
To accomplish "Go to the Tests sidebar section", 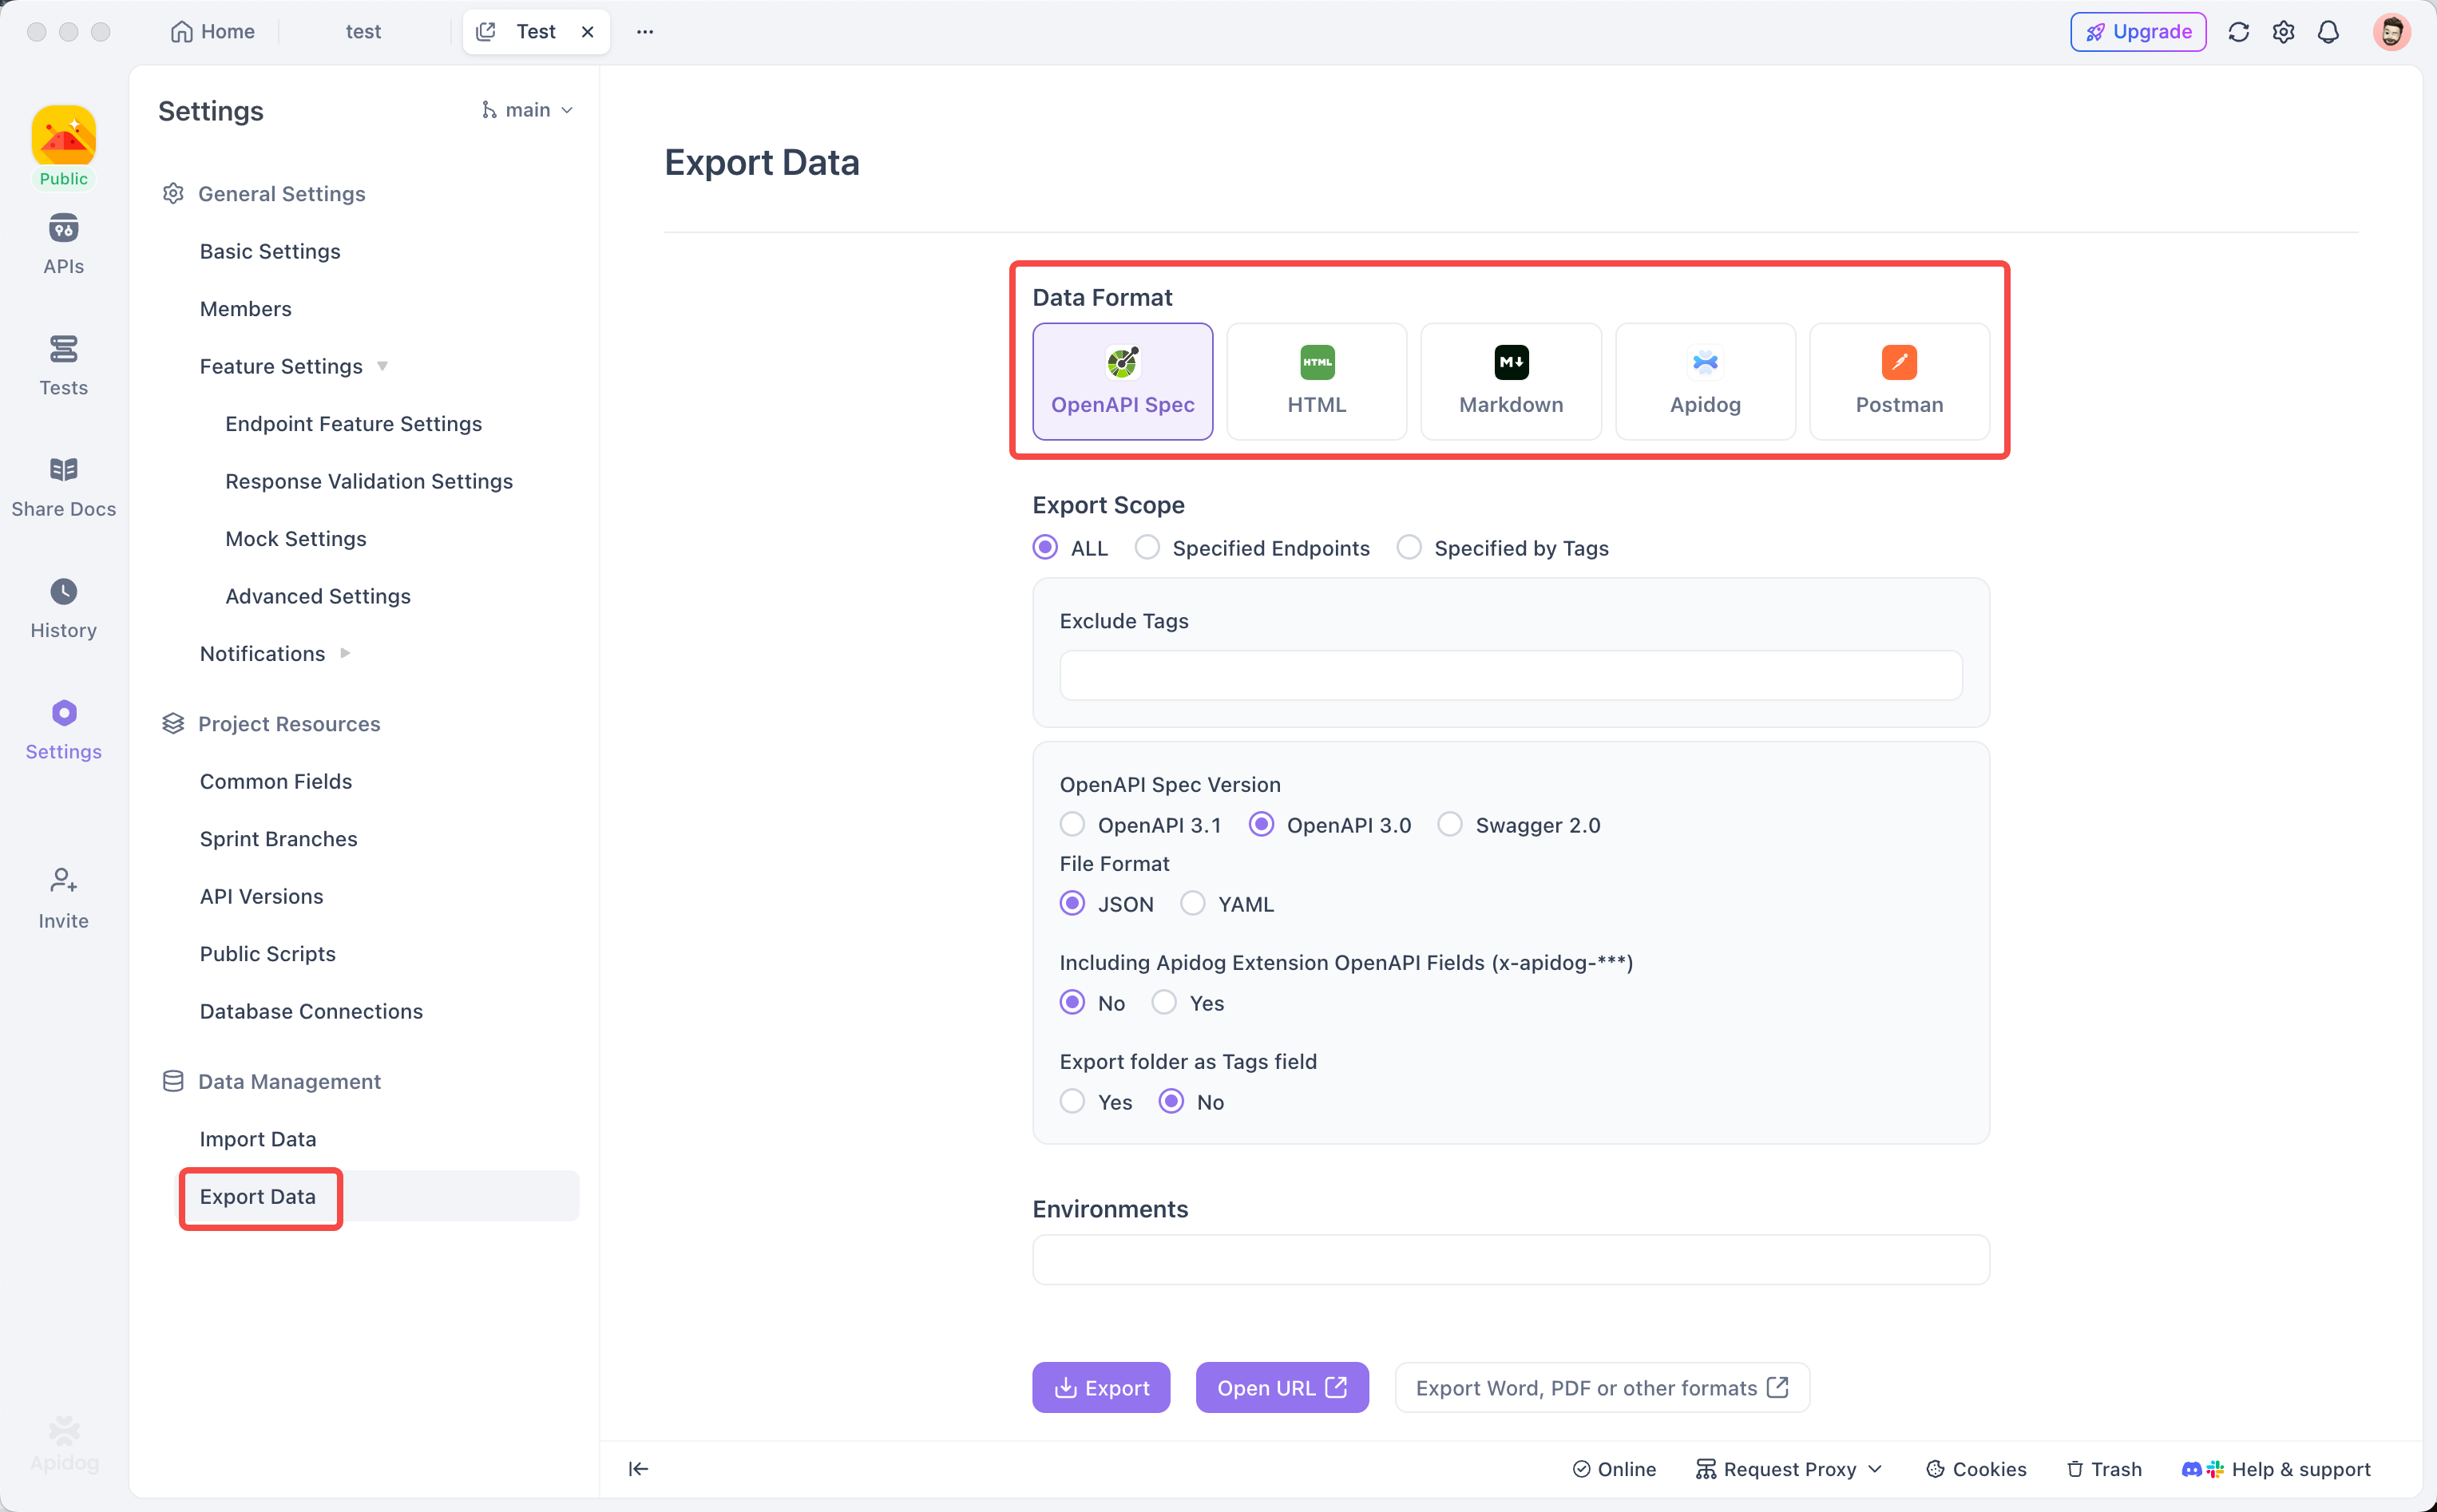I will tap(63, 364).
